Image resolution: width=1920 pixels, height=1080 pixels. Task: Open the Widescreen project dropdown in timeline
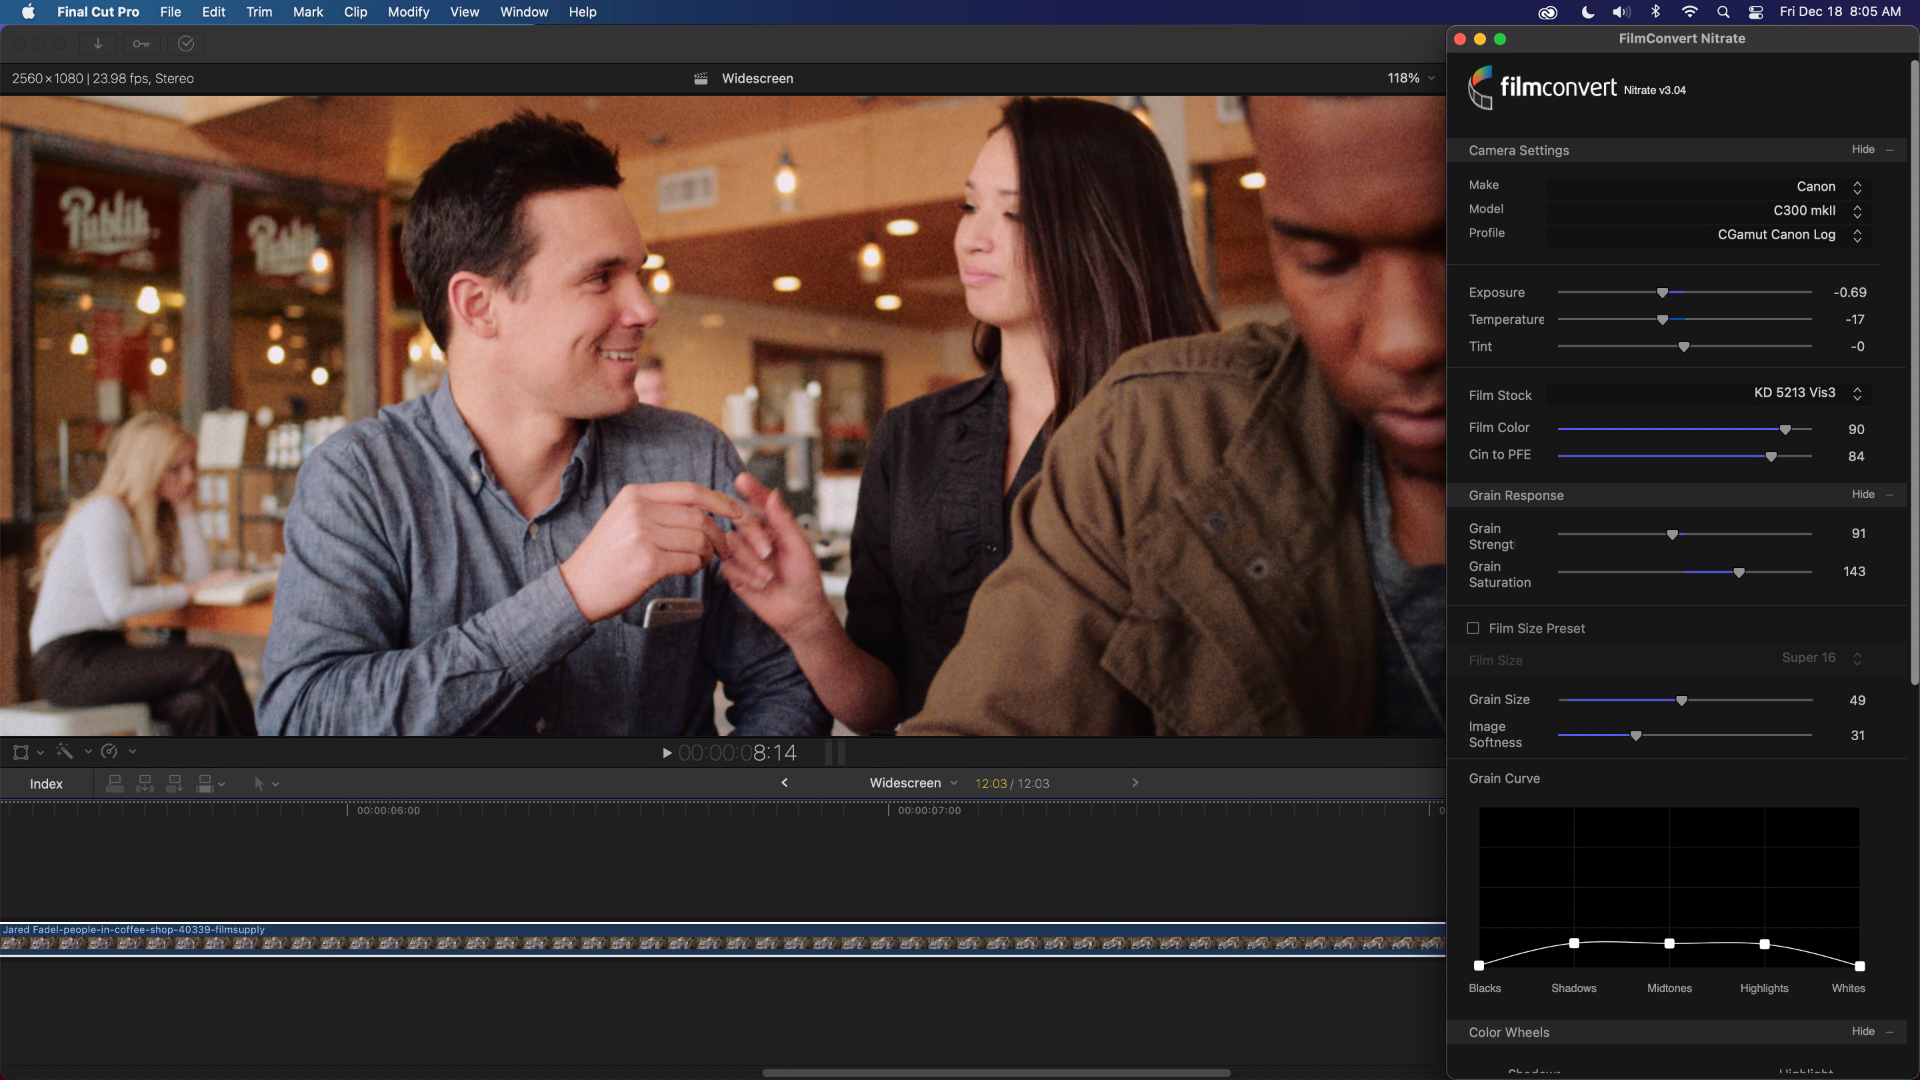(913, 783)
